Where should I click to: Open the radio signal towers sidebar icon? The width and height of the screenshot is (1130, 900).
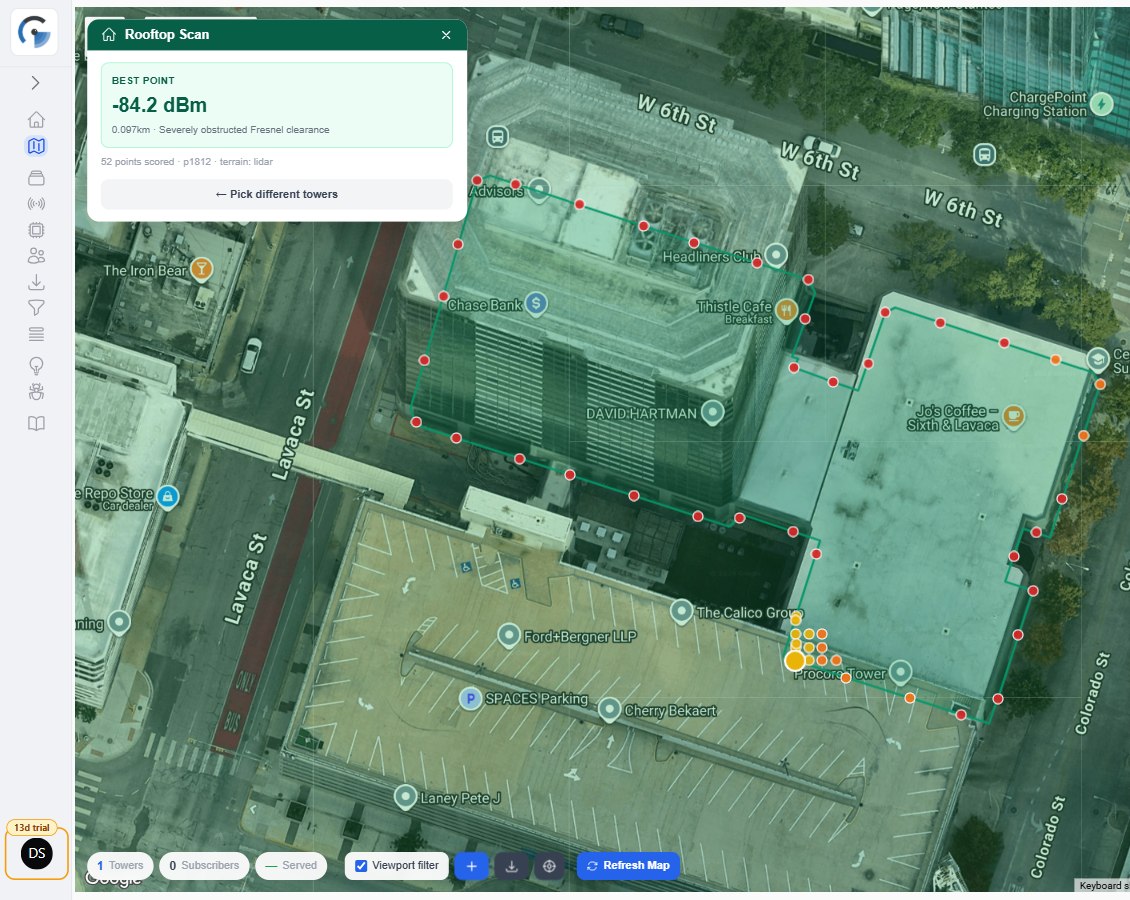coord(36,204)
